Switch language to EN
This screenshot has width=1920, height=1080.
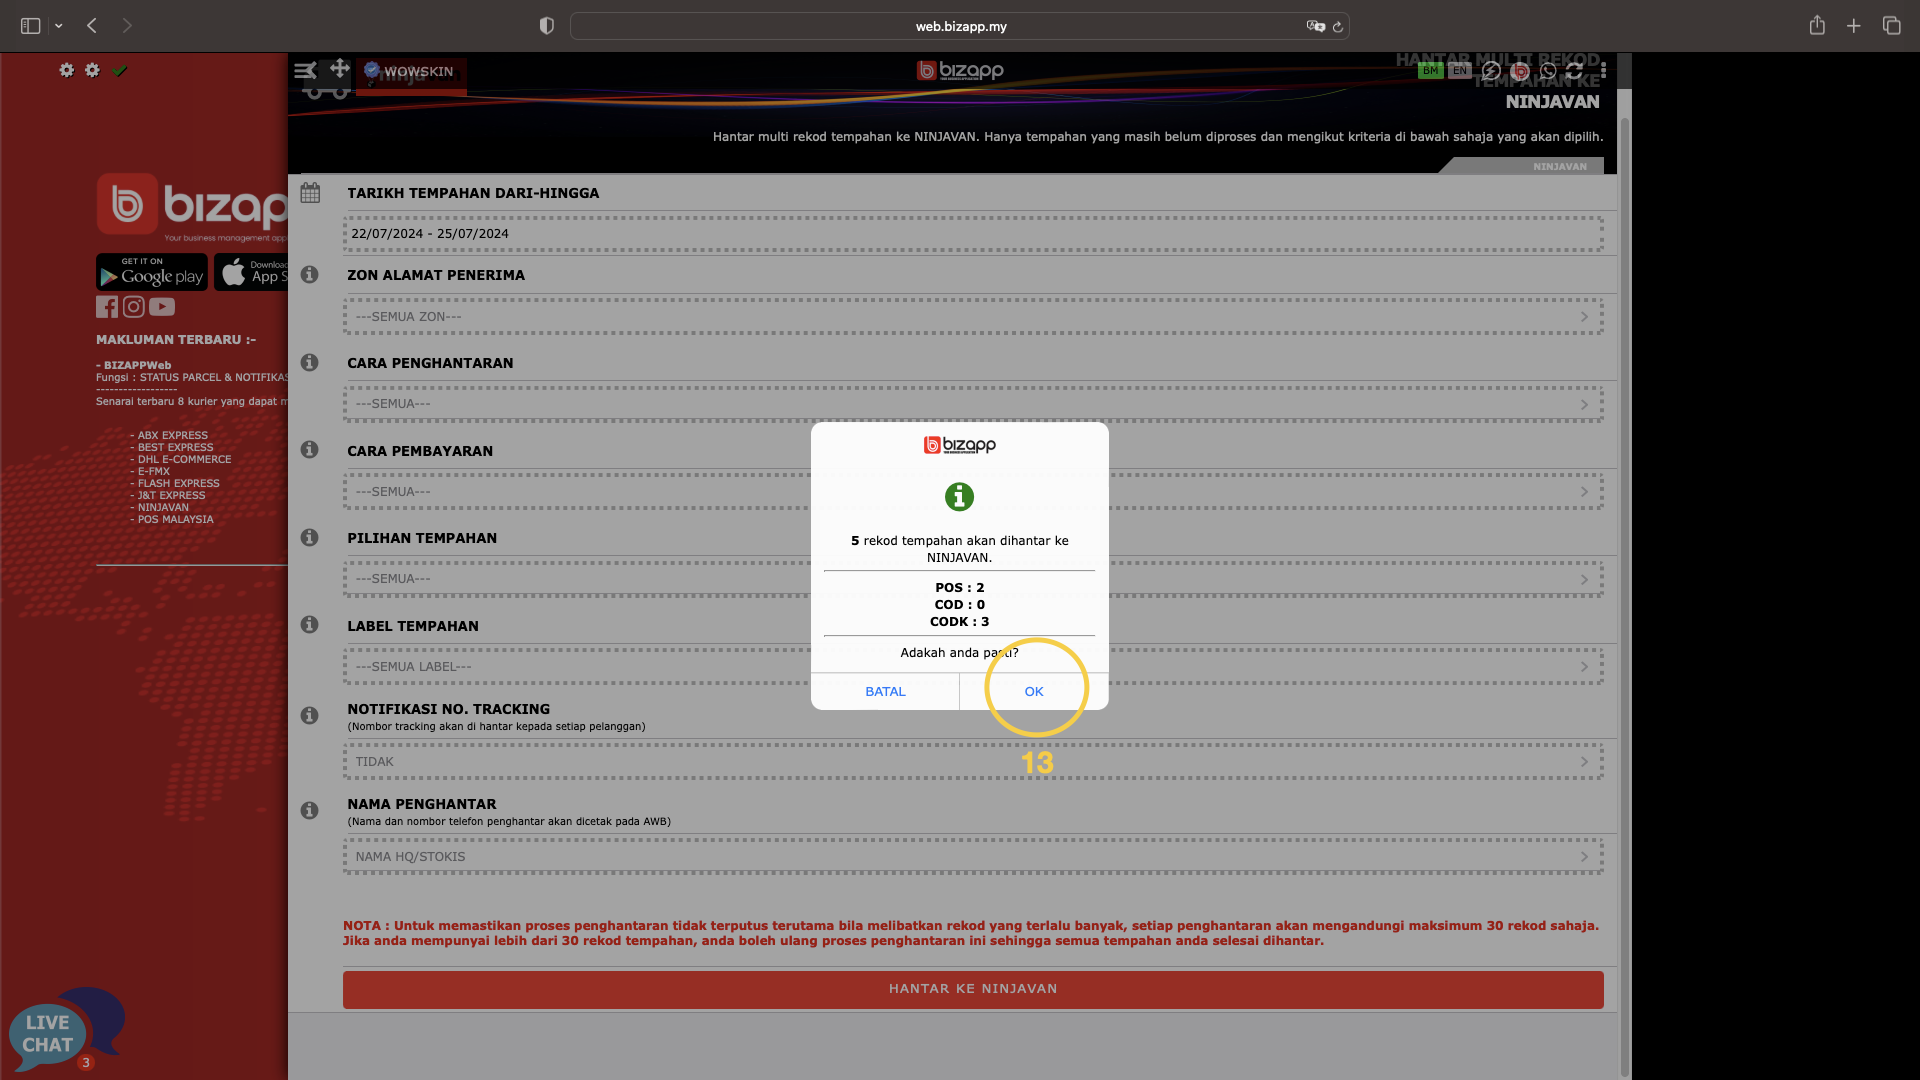tap(1459, 70)
